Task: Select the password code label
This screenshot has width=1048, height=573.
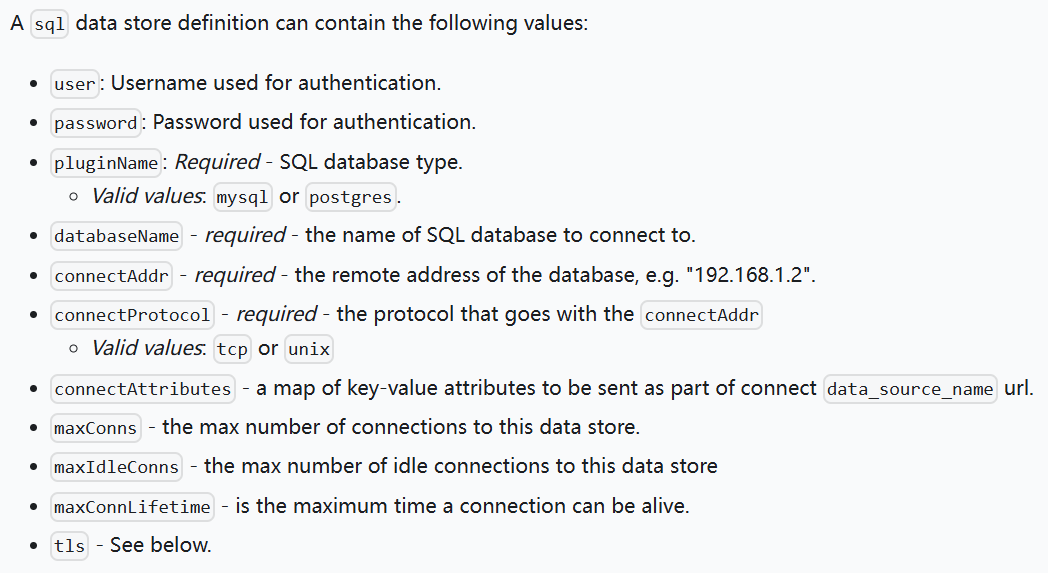Action: (x=96, y=123)
